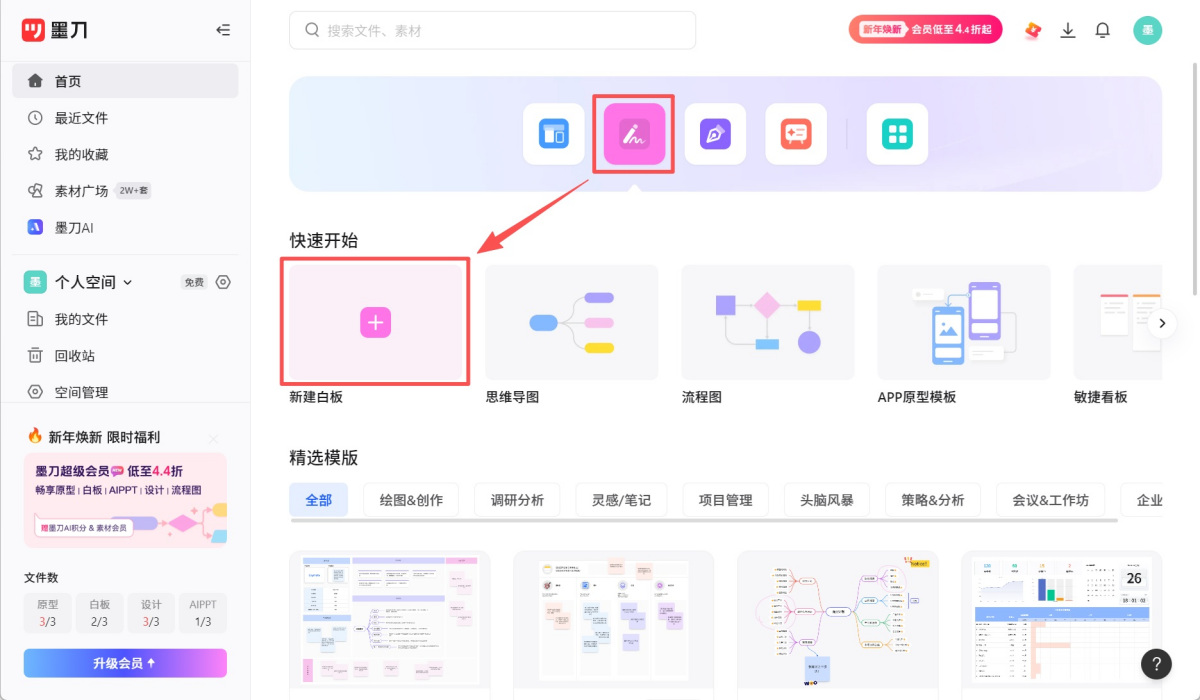Click the 会员低至4.4折起 promo banner

click(925, 29)
